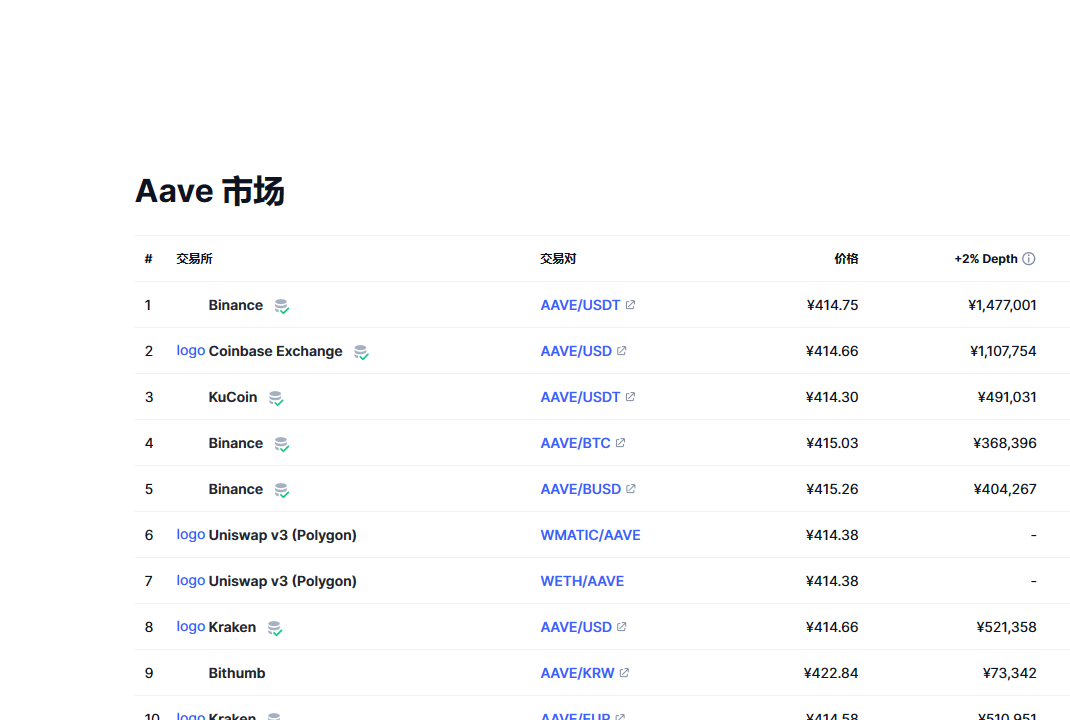Click the Aave 市场 heading
This screenshot has width=1070, height=720.
click(x=210, y=190)
